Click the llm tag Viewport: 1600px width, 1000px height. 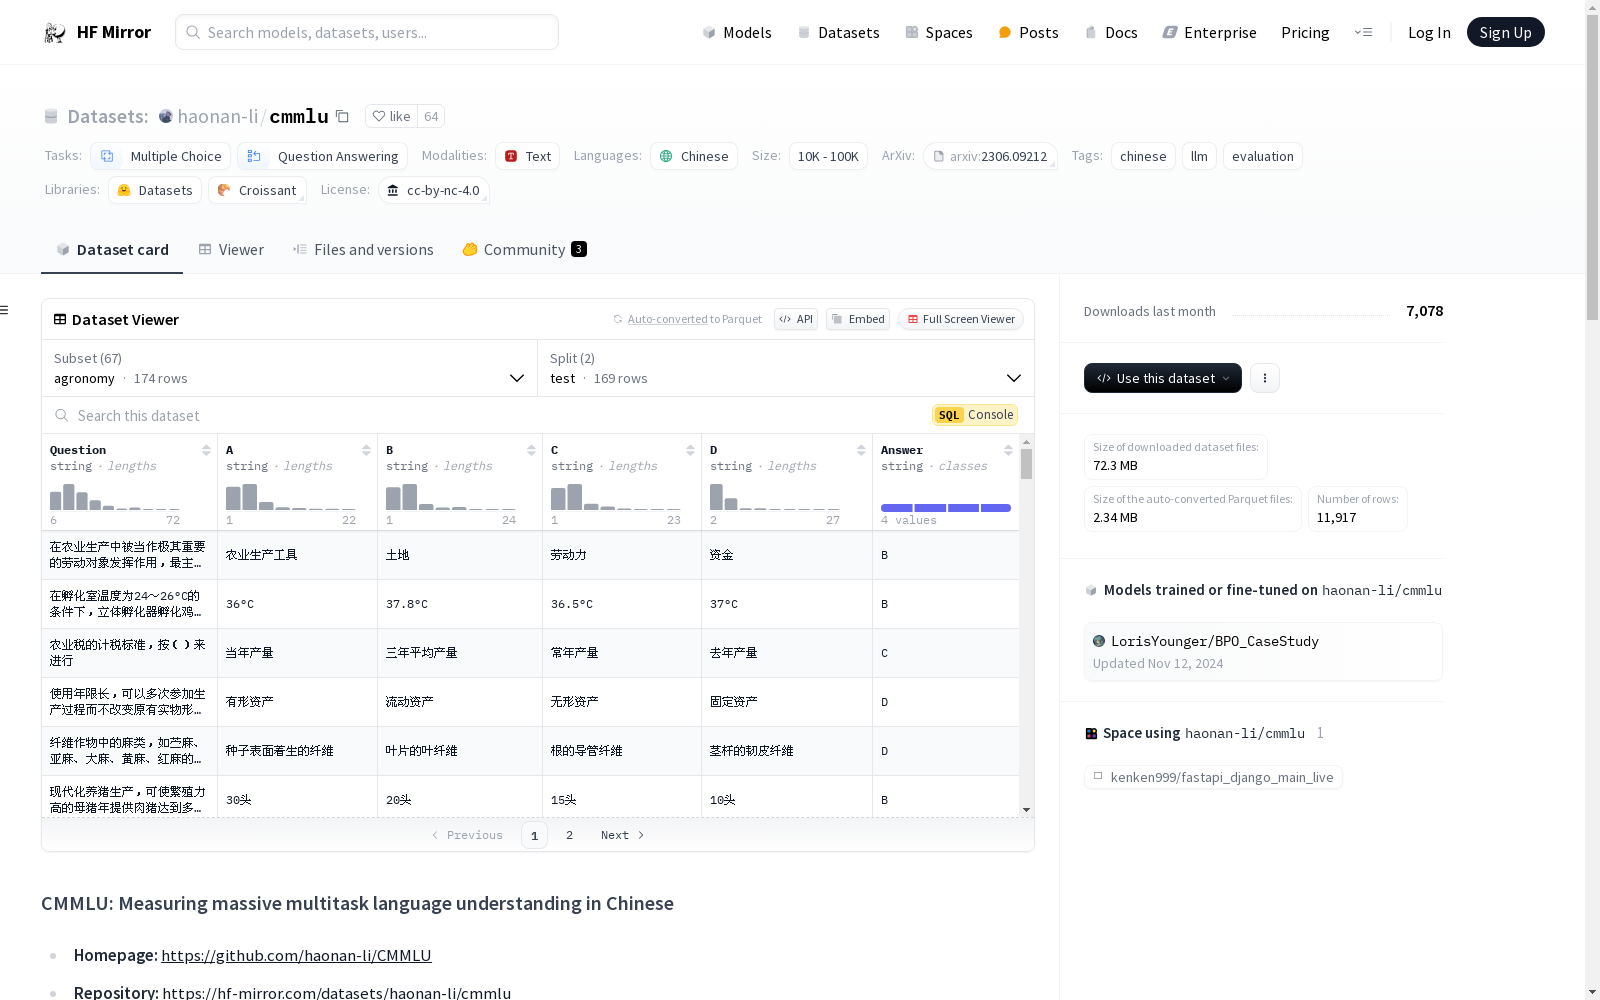1199,156
